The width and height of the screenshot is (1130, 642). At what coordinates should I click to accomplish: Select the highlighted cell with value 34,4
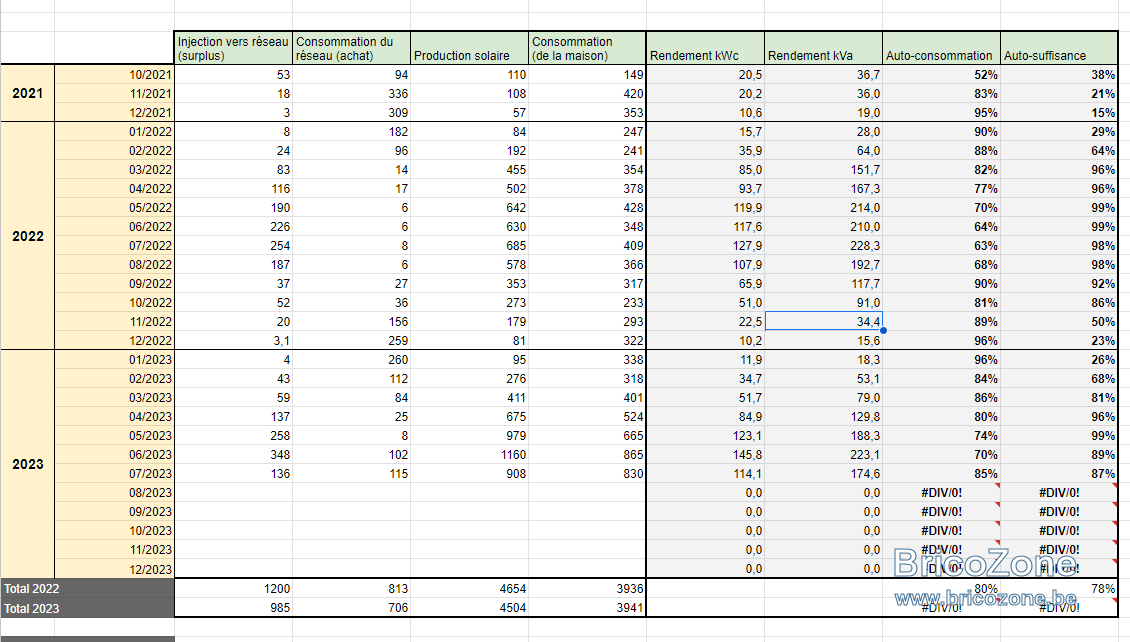(x=824, y=321)
